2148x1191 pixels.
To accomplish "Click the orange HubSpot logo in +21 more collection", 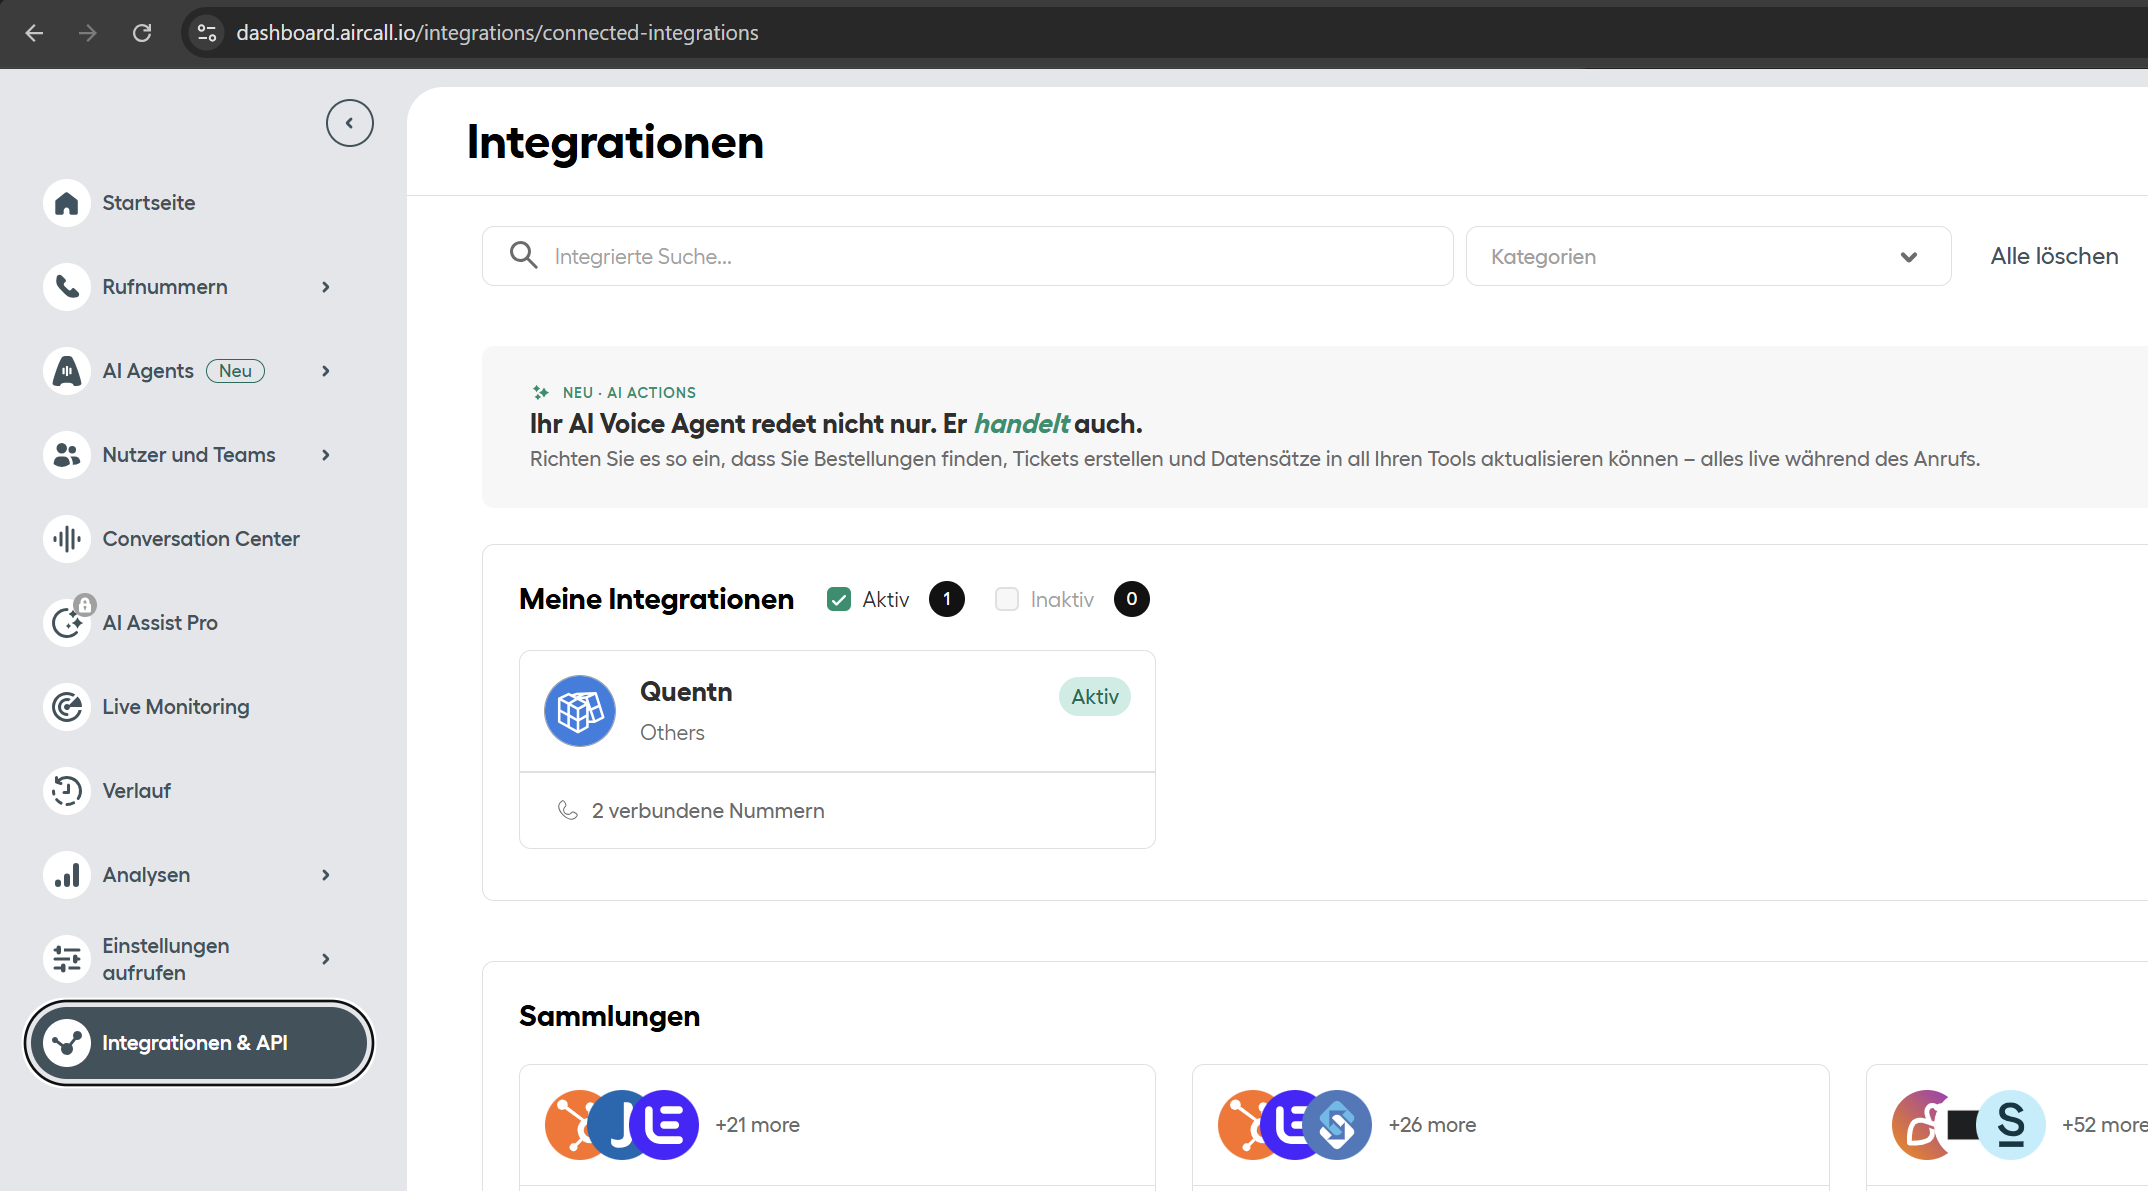I will 571,1125.
